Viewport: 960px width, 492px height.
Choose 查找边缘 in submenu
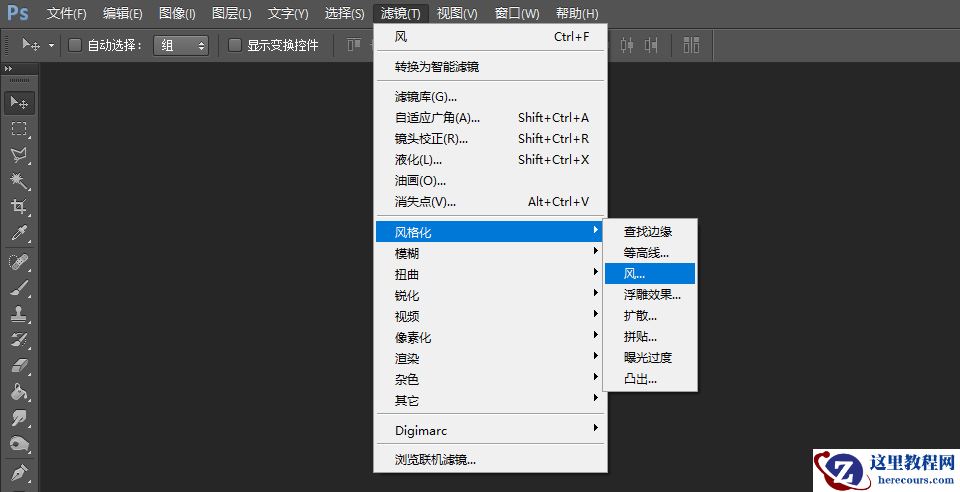[x=650, y=231]
